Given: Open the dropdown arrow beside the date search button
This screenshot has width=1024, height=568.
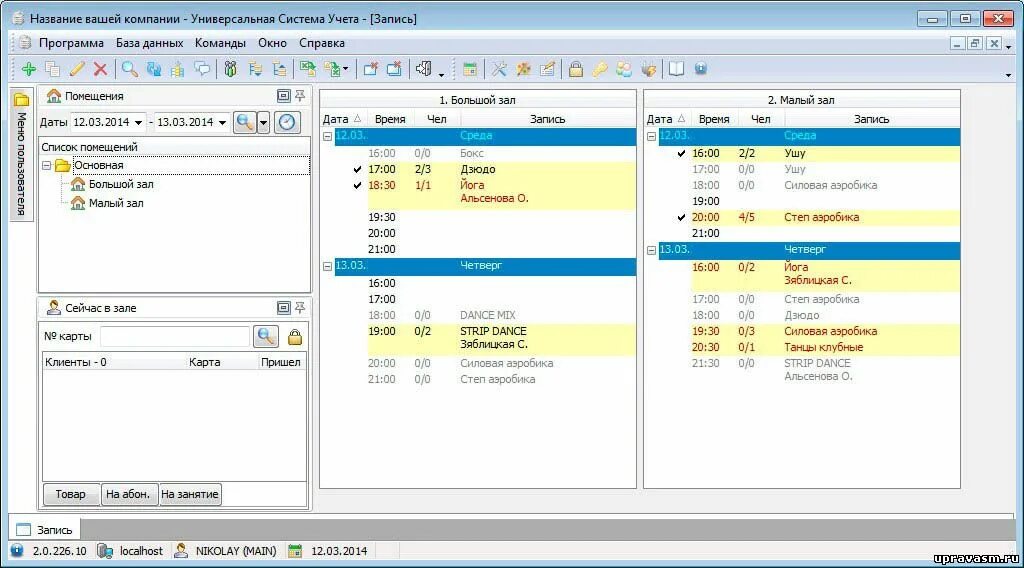Looking at the screenshot, I should [263, 122].
